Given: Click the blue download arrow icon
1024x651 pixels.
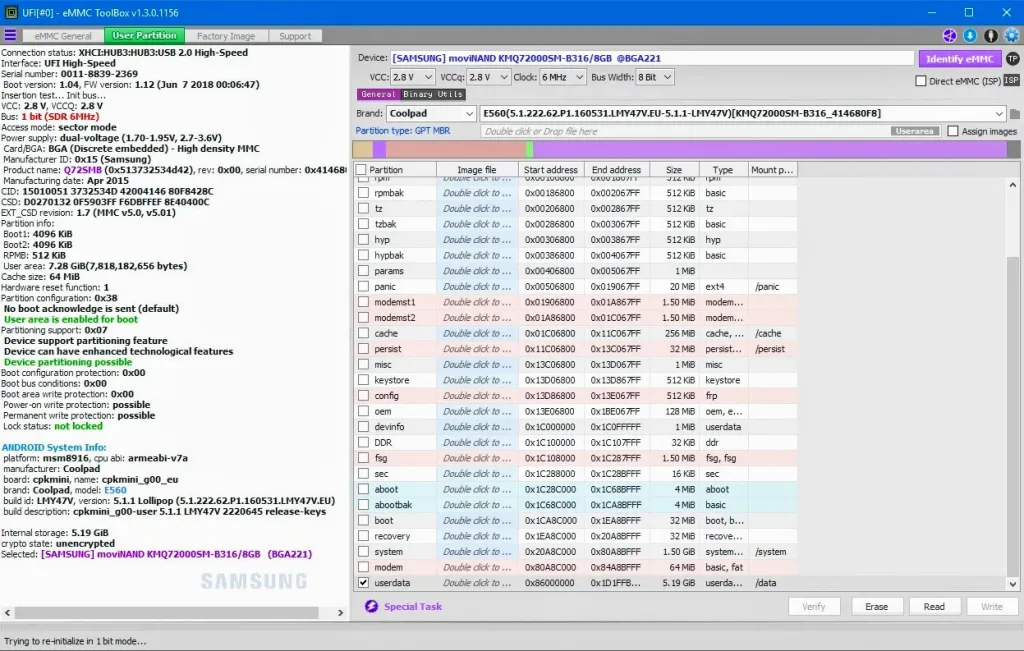Looking at the screenshot, I should (x=970, y=36).
